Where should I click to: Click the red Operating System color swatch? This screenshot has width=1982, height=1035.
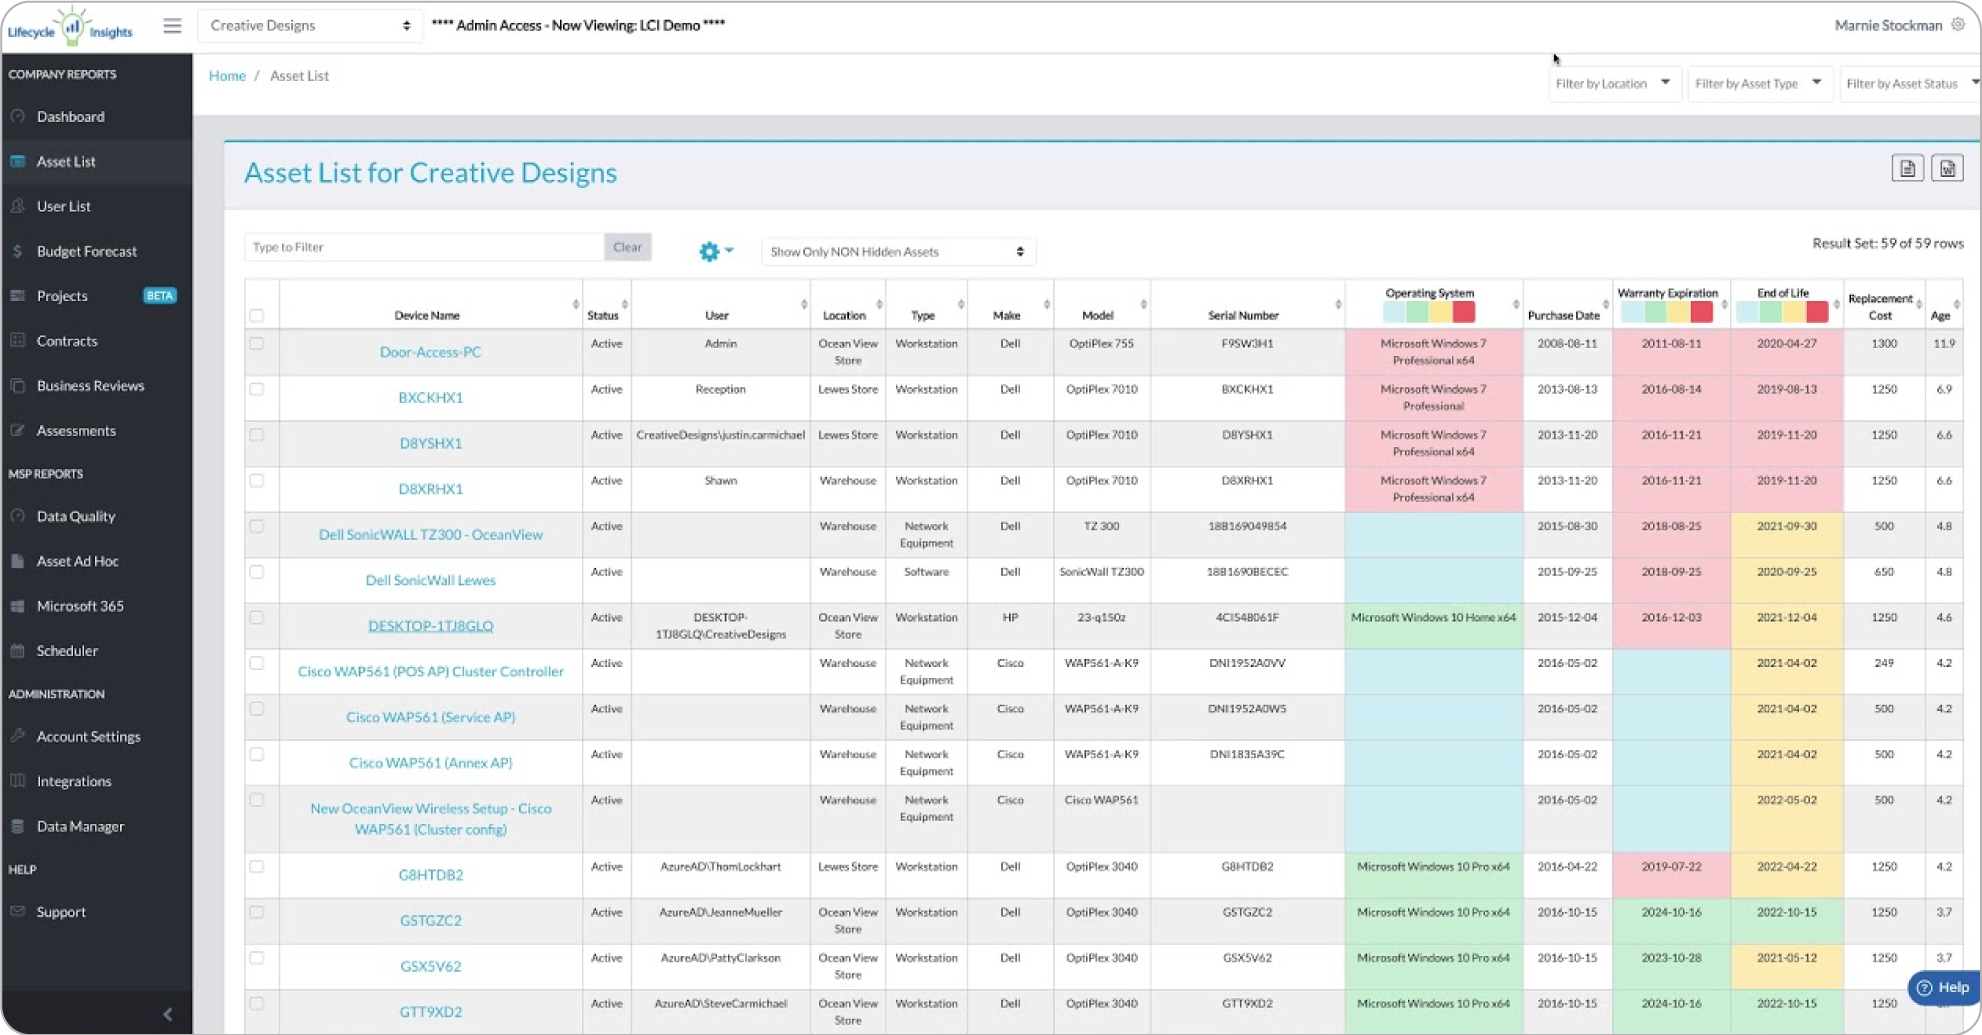pyautogui.click(x=1464, y=312)
